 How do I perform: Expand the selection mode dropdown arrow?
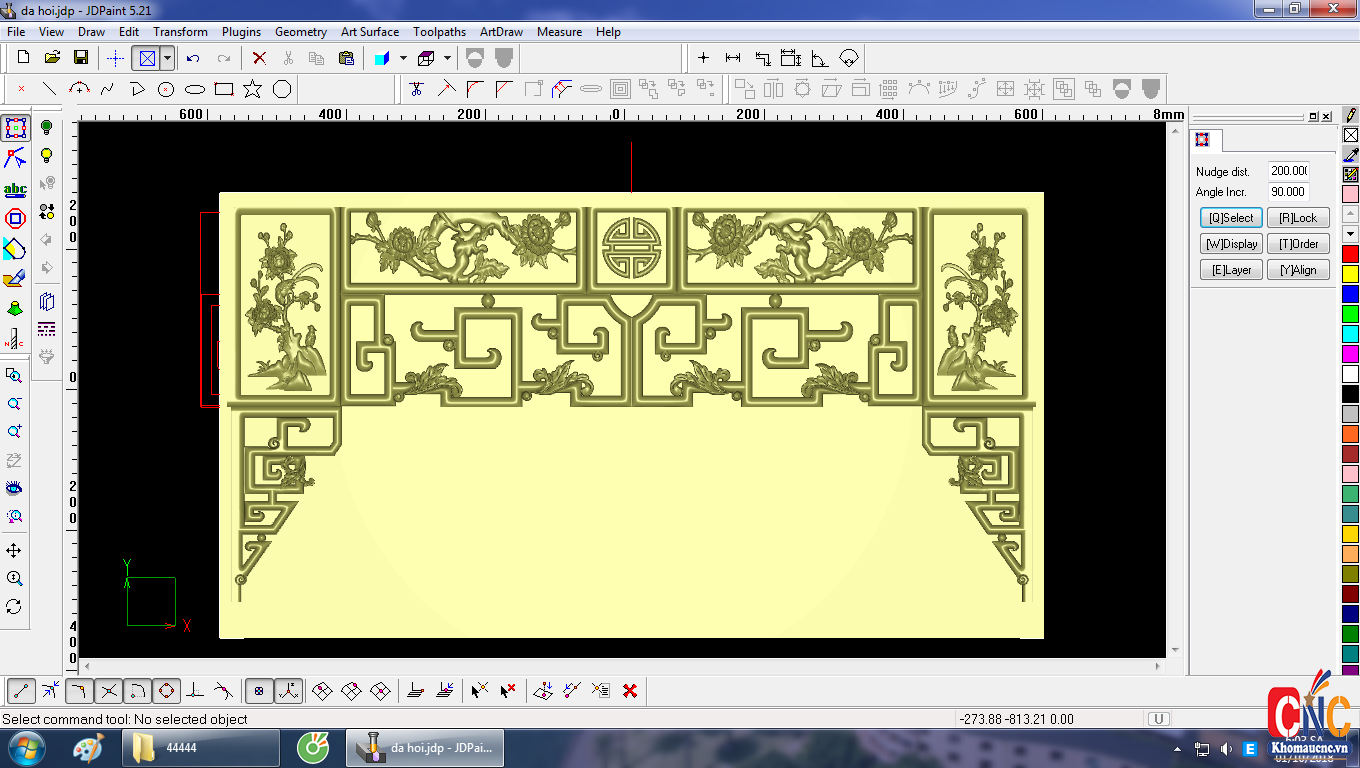tap(167, 58)
